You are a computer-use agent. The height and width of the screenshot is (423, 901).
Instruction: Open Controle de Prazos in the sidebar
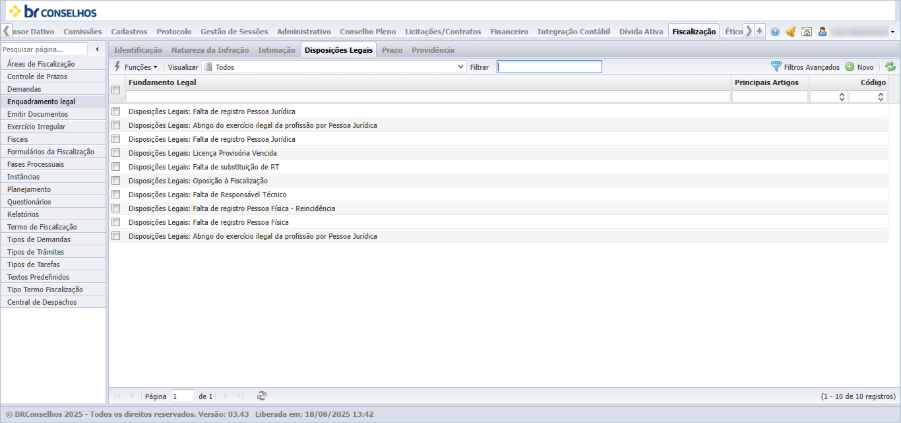53,76
